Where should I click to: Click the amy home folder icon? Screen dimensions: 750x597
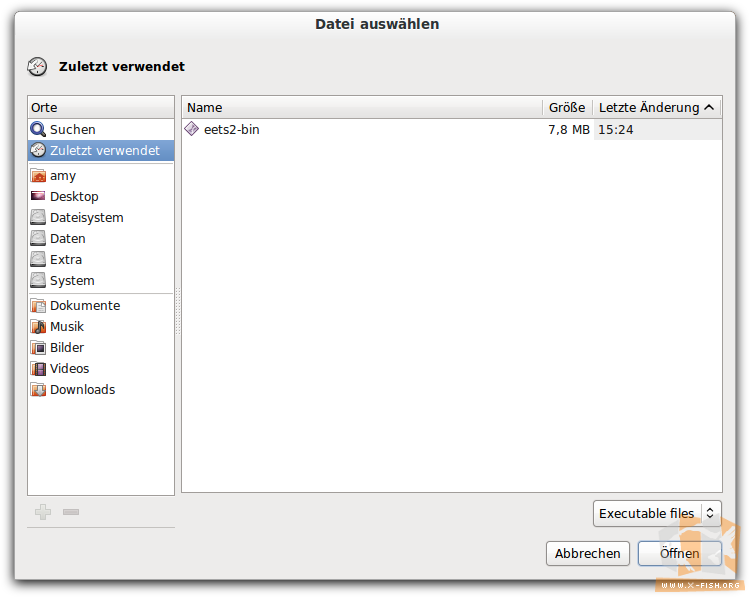[38, 176]
